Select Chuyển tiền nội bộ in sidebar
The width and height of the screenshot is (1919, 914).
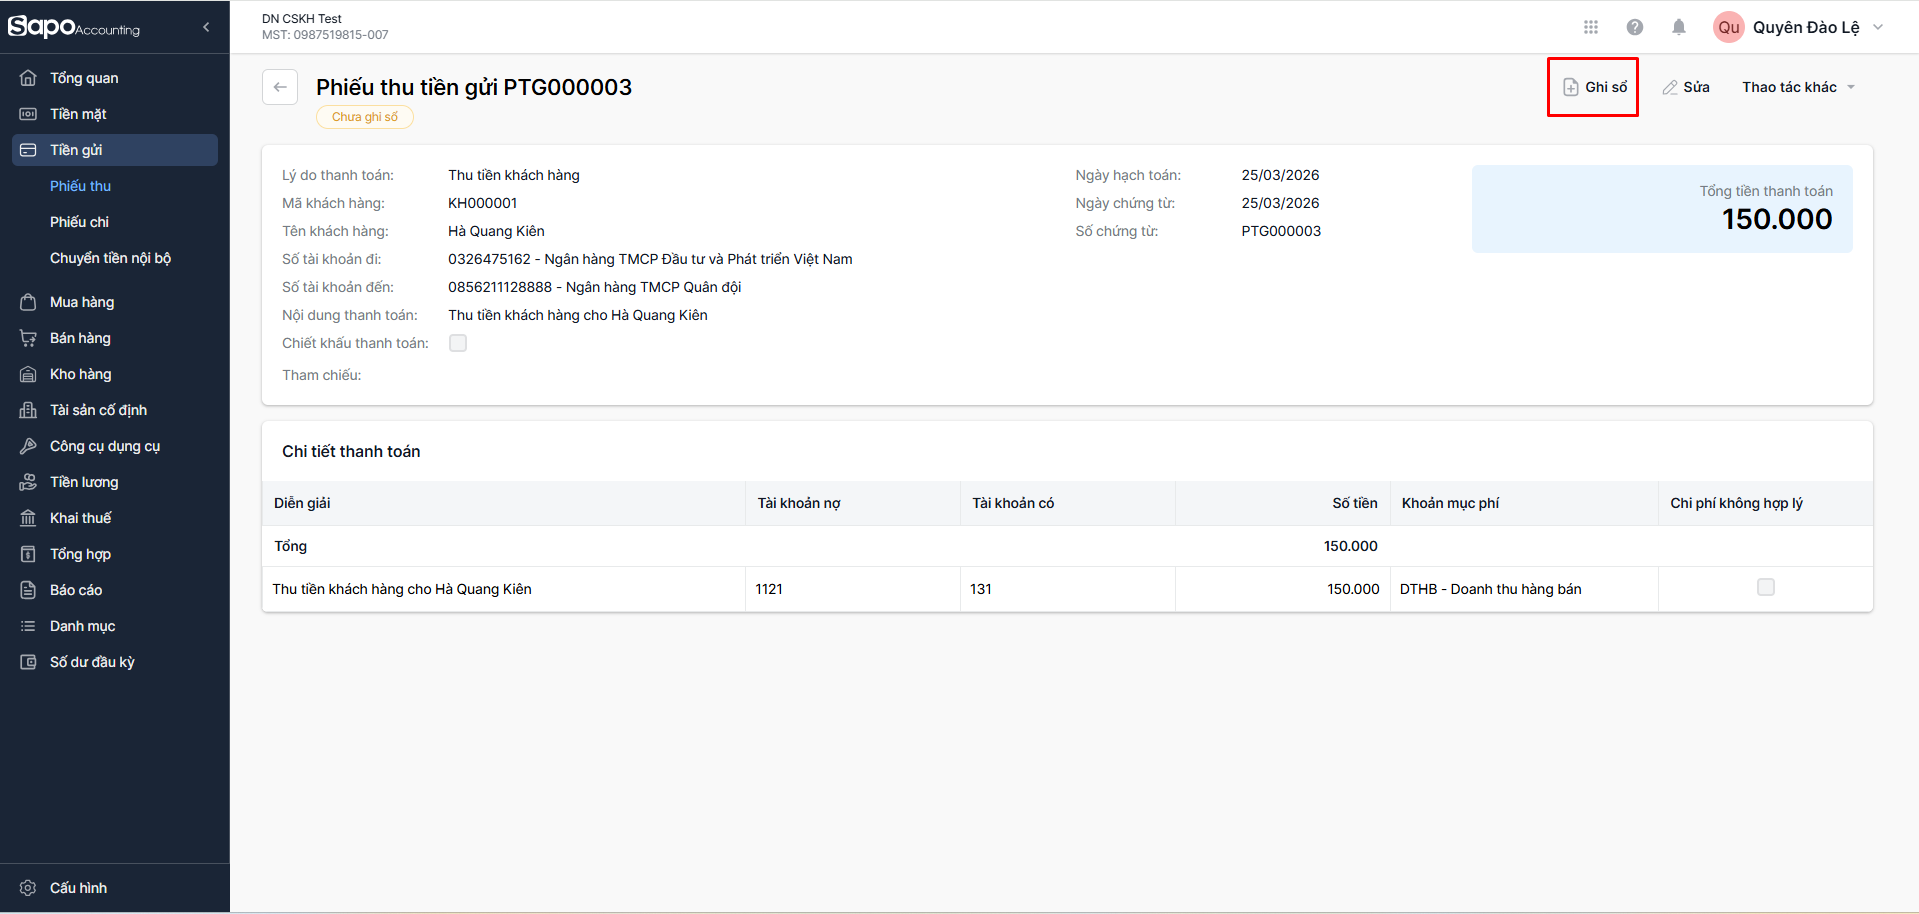110,258
